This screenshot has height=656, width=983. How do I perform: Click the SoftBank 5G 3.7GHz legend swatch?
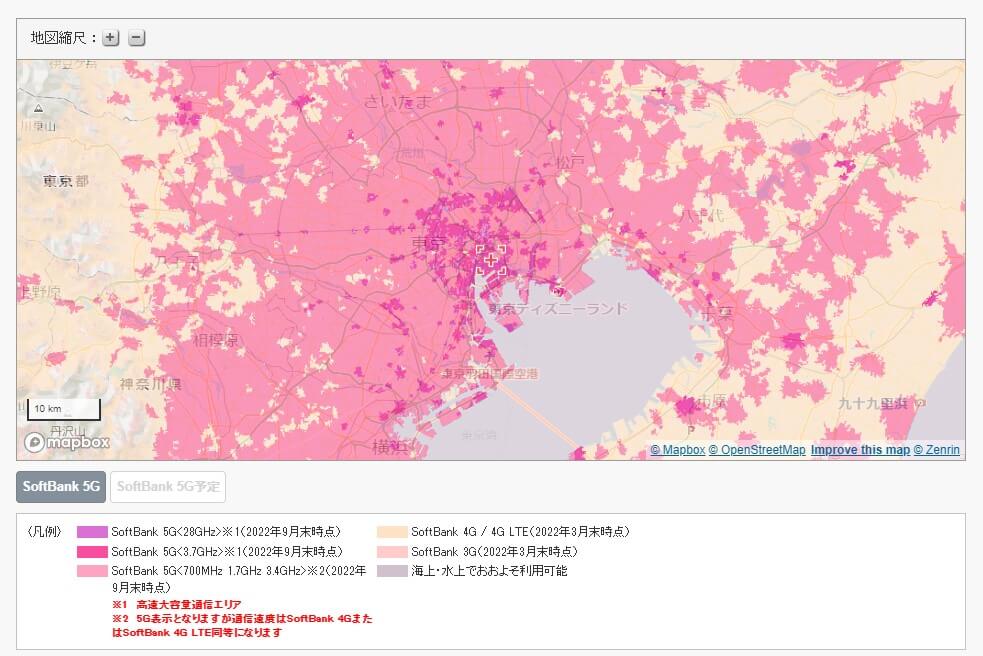92,552
